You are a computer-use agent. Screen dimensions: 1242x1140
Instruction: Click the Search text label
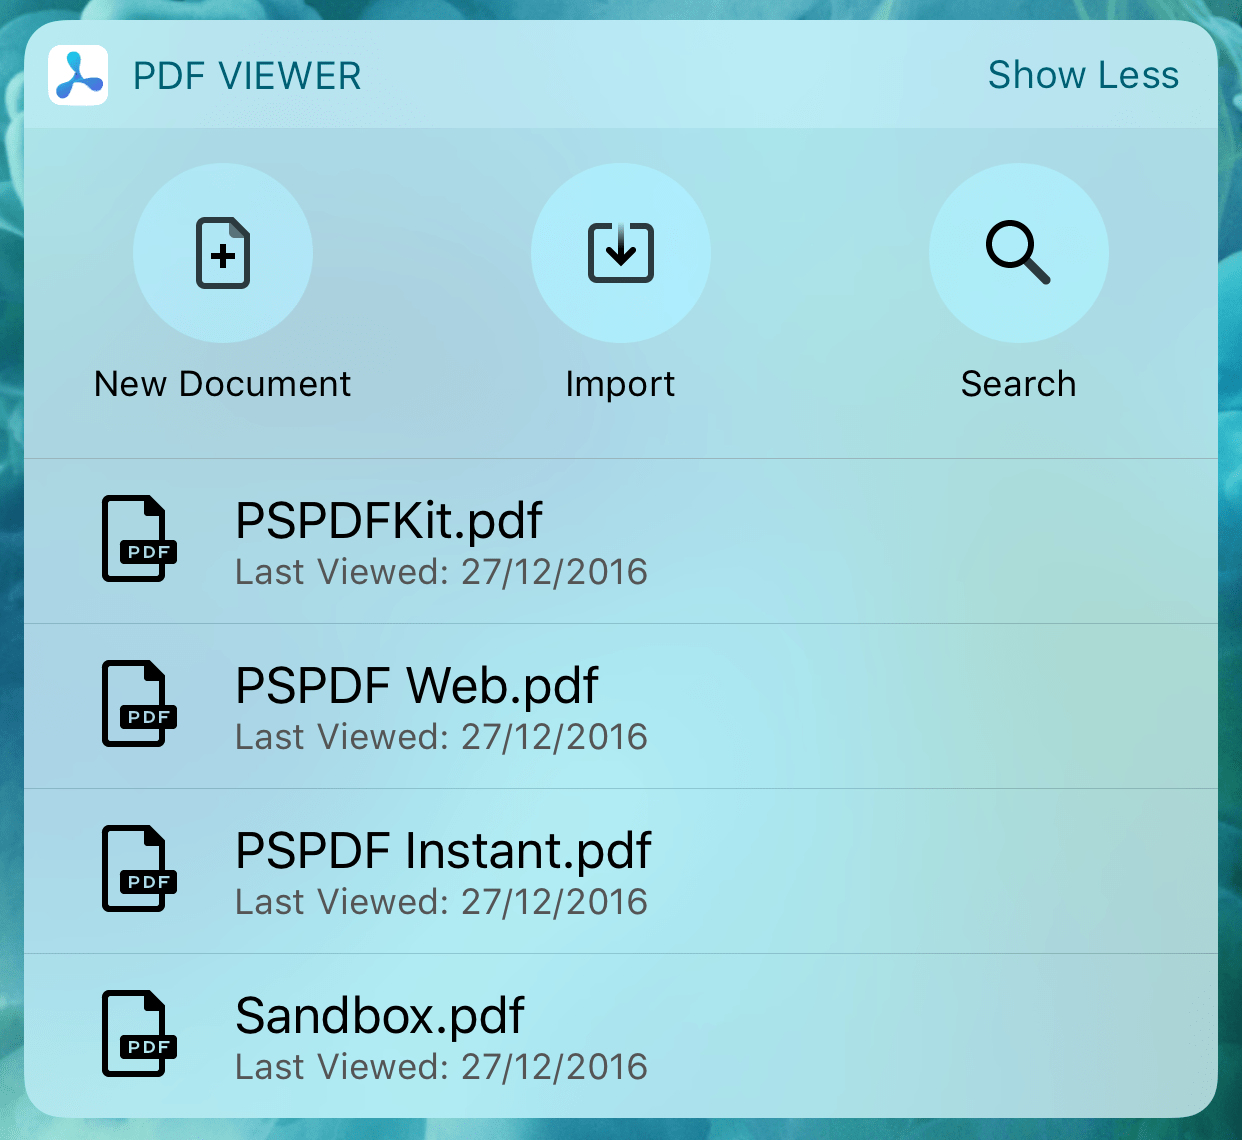1018,384
